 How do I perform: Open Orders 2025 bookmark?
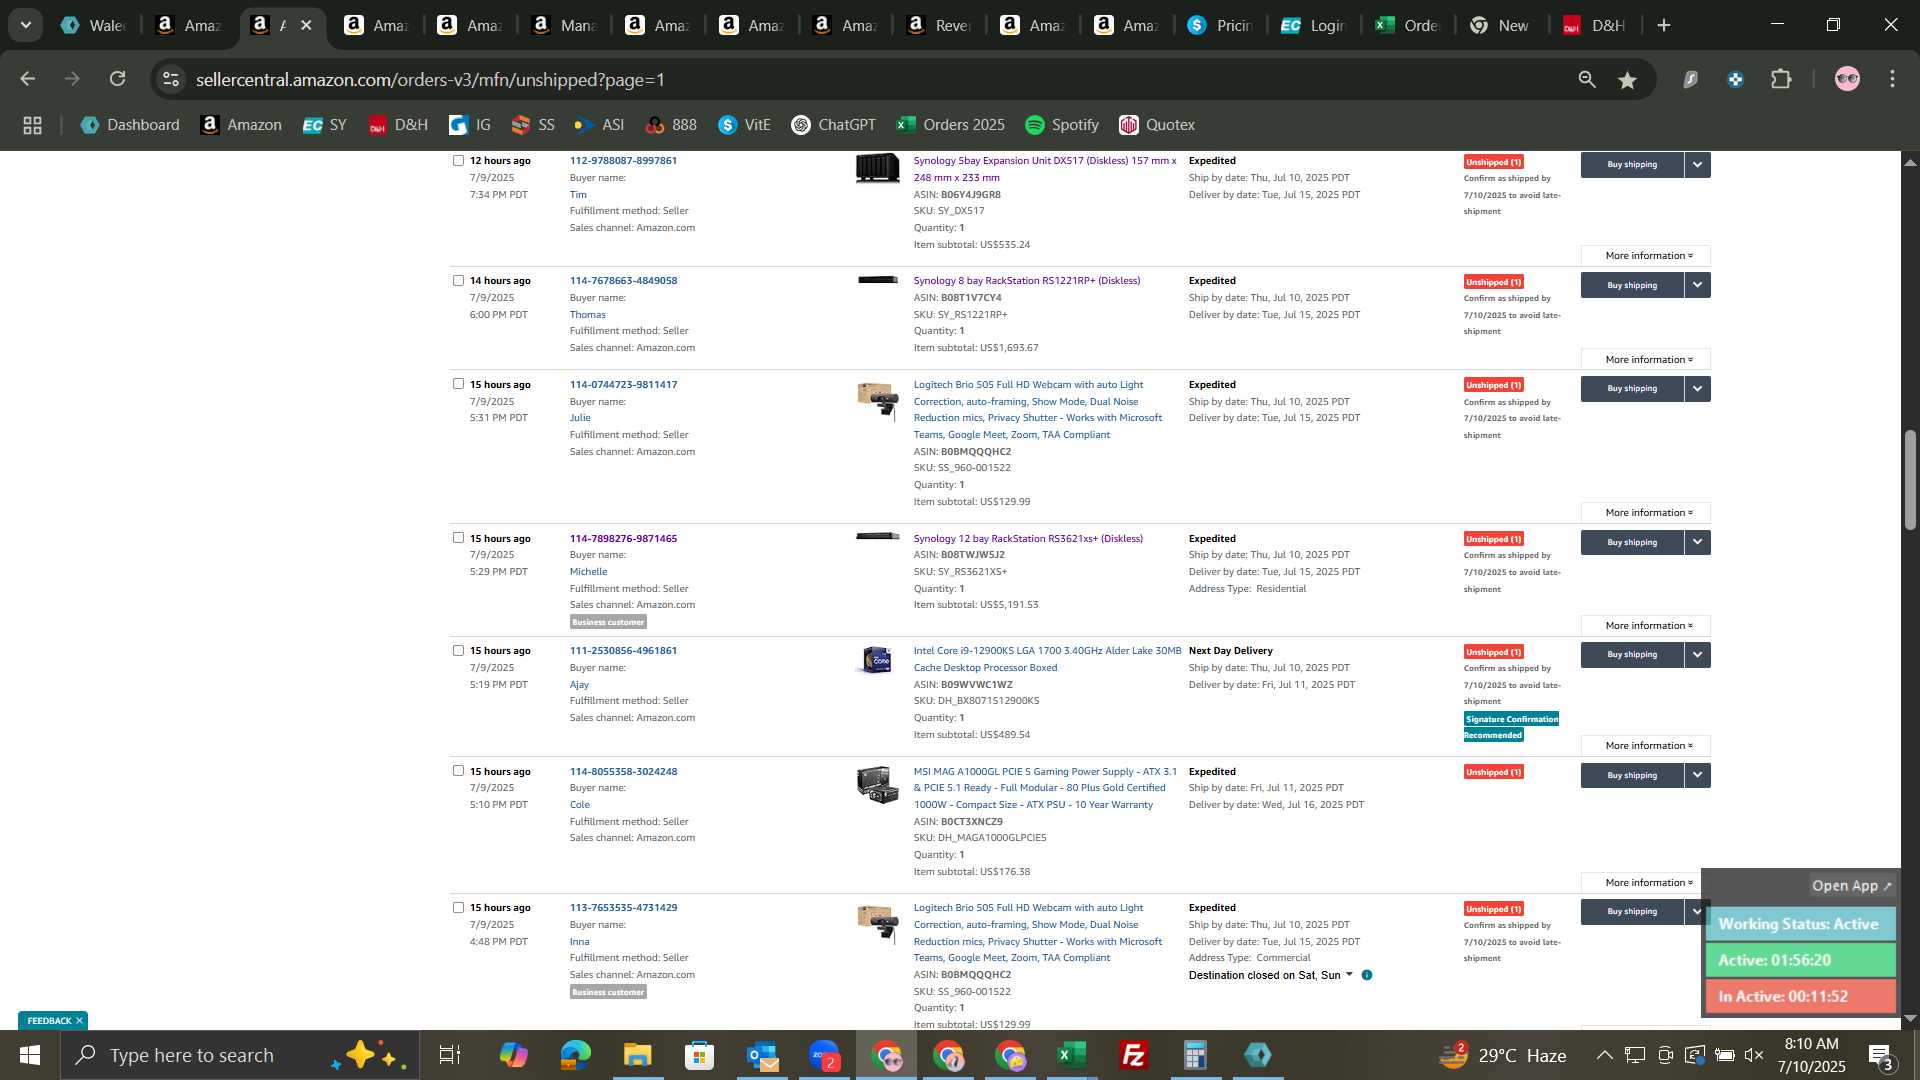coord(951,125)
